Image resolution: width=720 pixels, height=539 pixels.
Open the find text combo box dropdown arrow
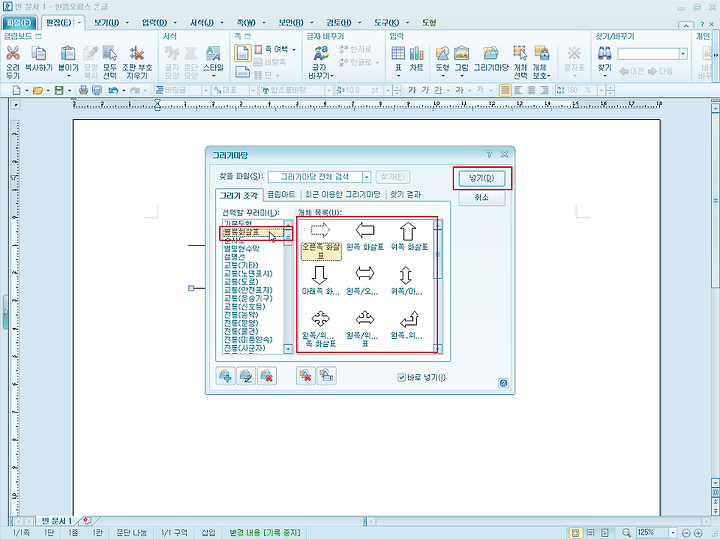pyautogui.click(x=683, y=54)
